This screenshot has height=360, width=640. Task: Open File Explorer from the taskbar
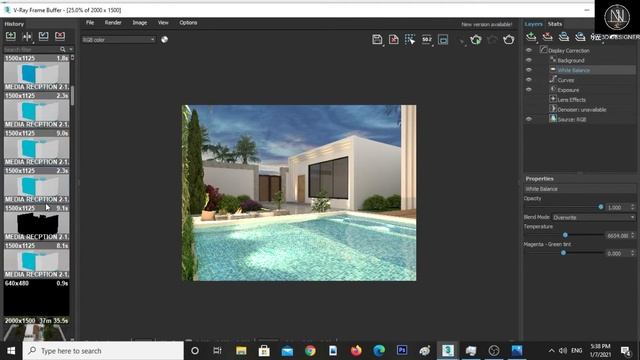241,351
